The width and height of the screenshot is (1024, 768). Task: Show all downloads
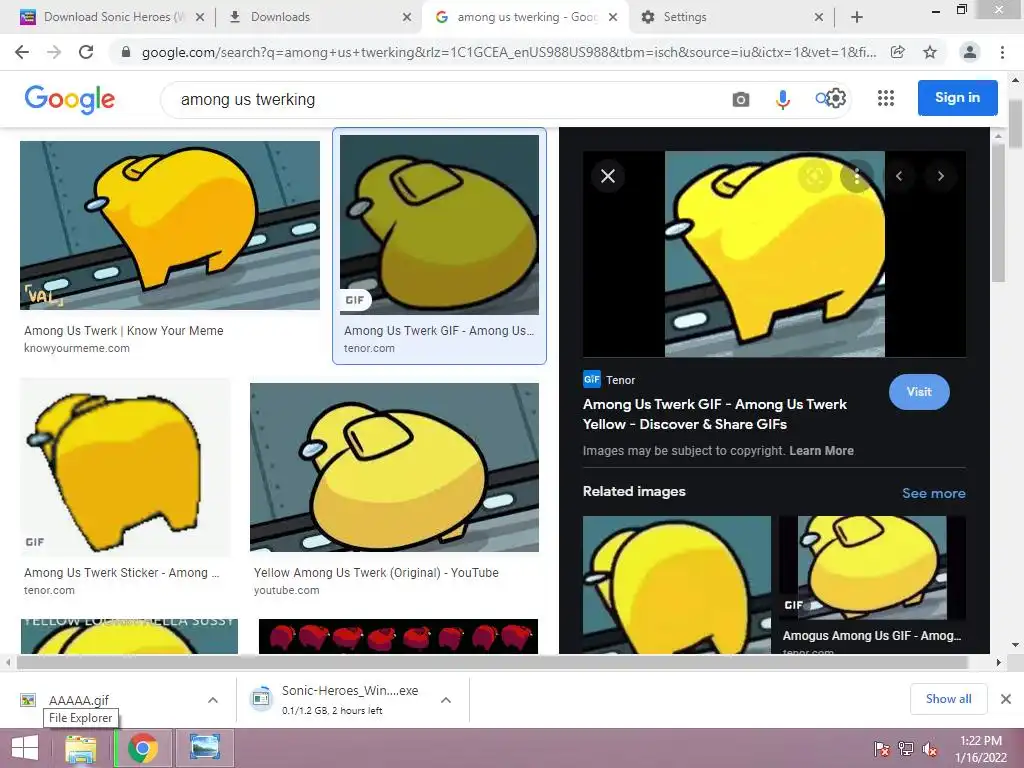tap(948, 699)
